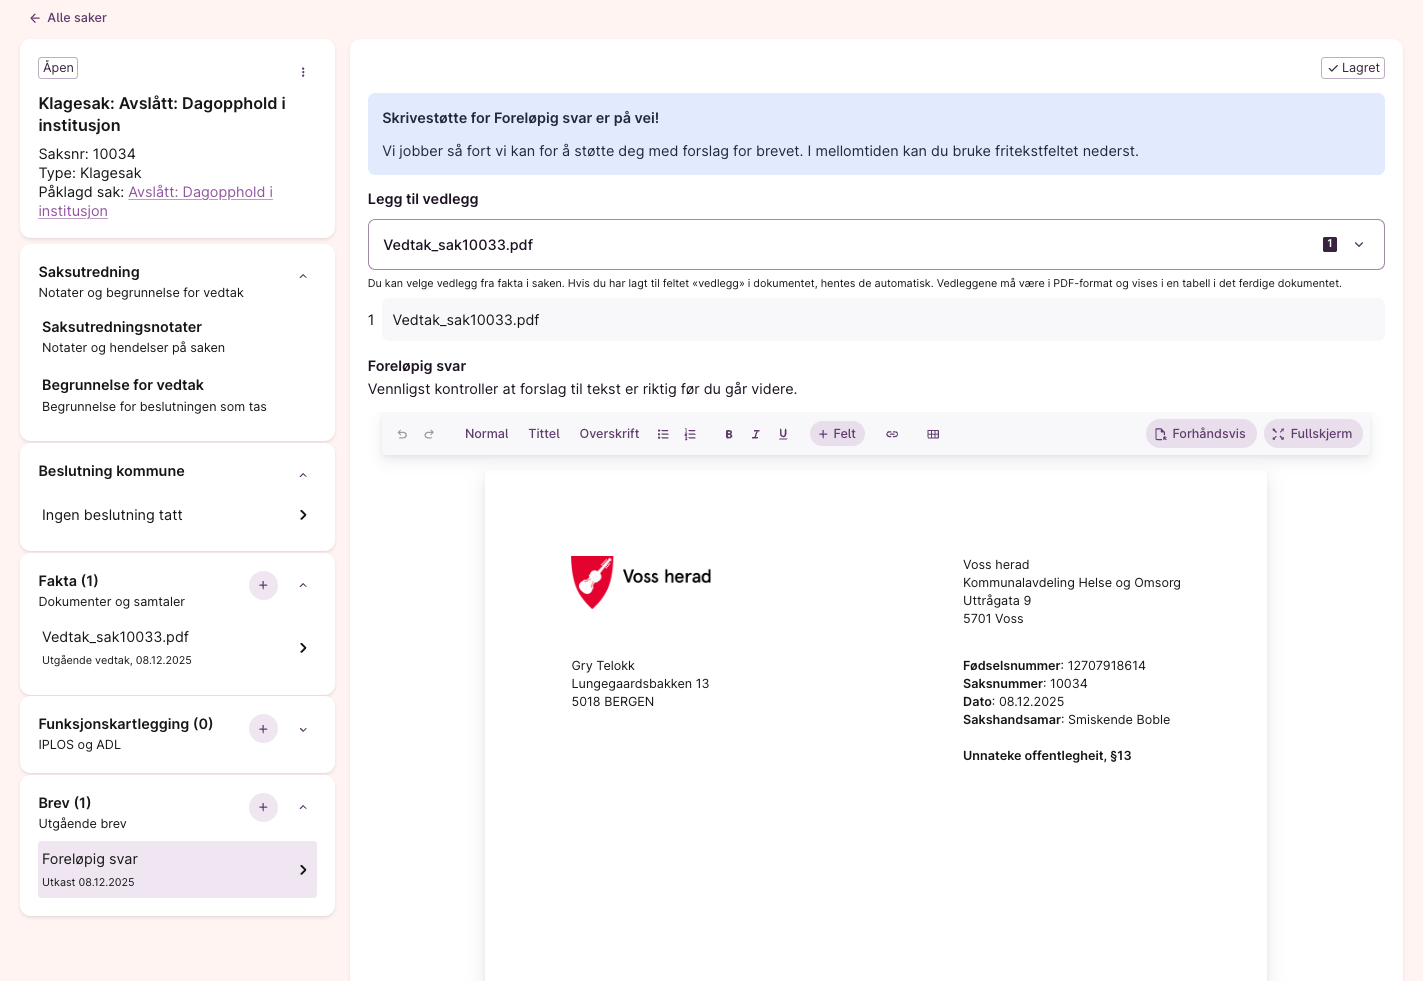The height and width of the screenshot is (981, 1423).
Task: Apply the Tittel text style
Action: [544, 434]
